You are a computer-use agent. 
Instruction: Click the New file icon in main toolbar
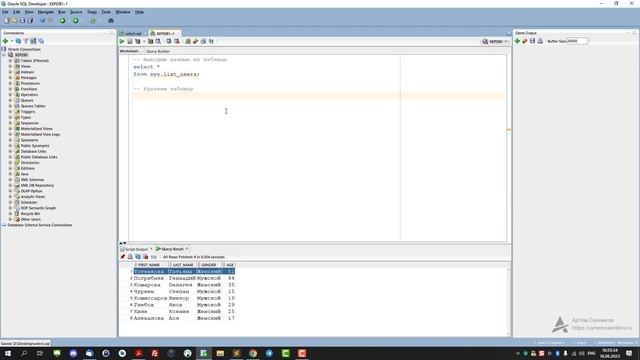pyautogui.click(x=7, y=20)
